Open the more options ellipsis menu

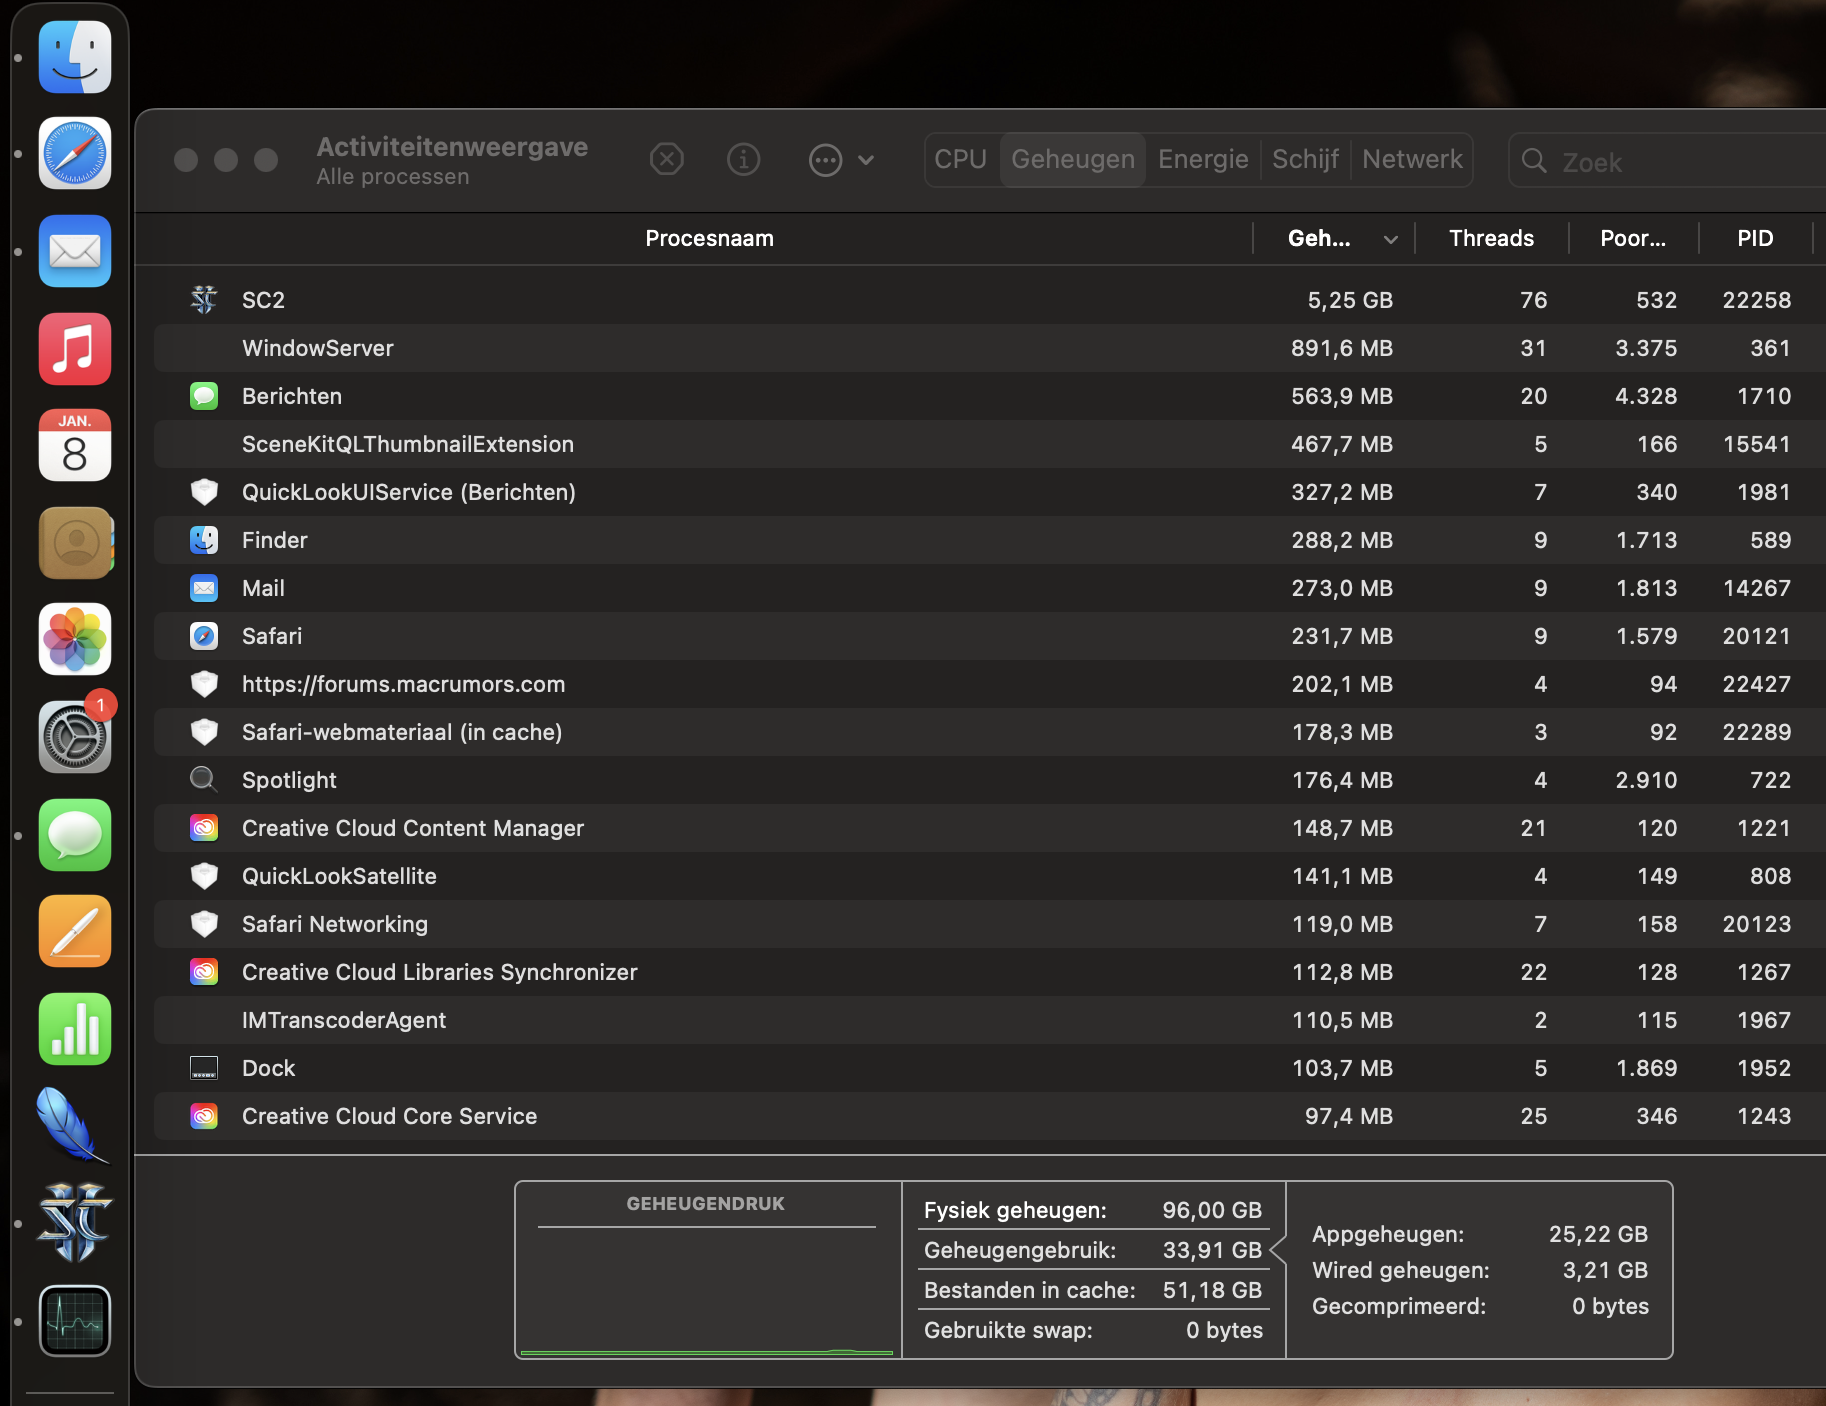[x=840, y=160]
